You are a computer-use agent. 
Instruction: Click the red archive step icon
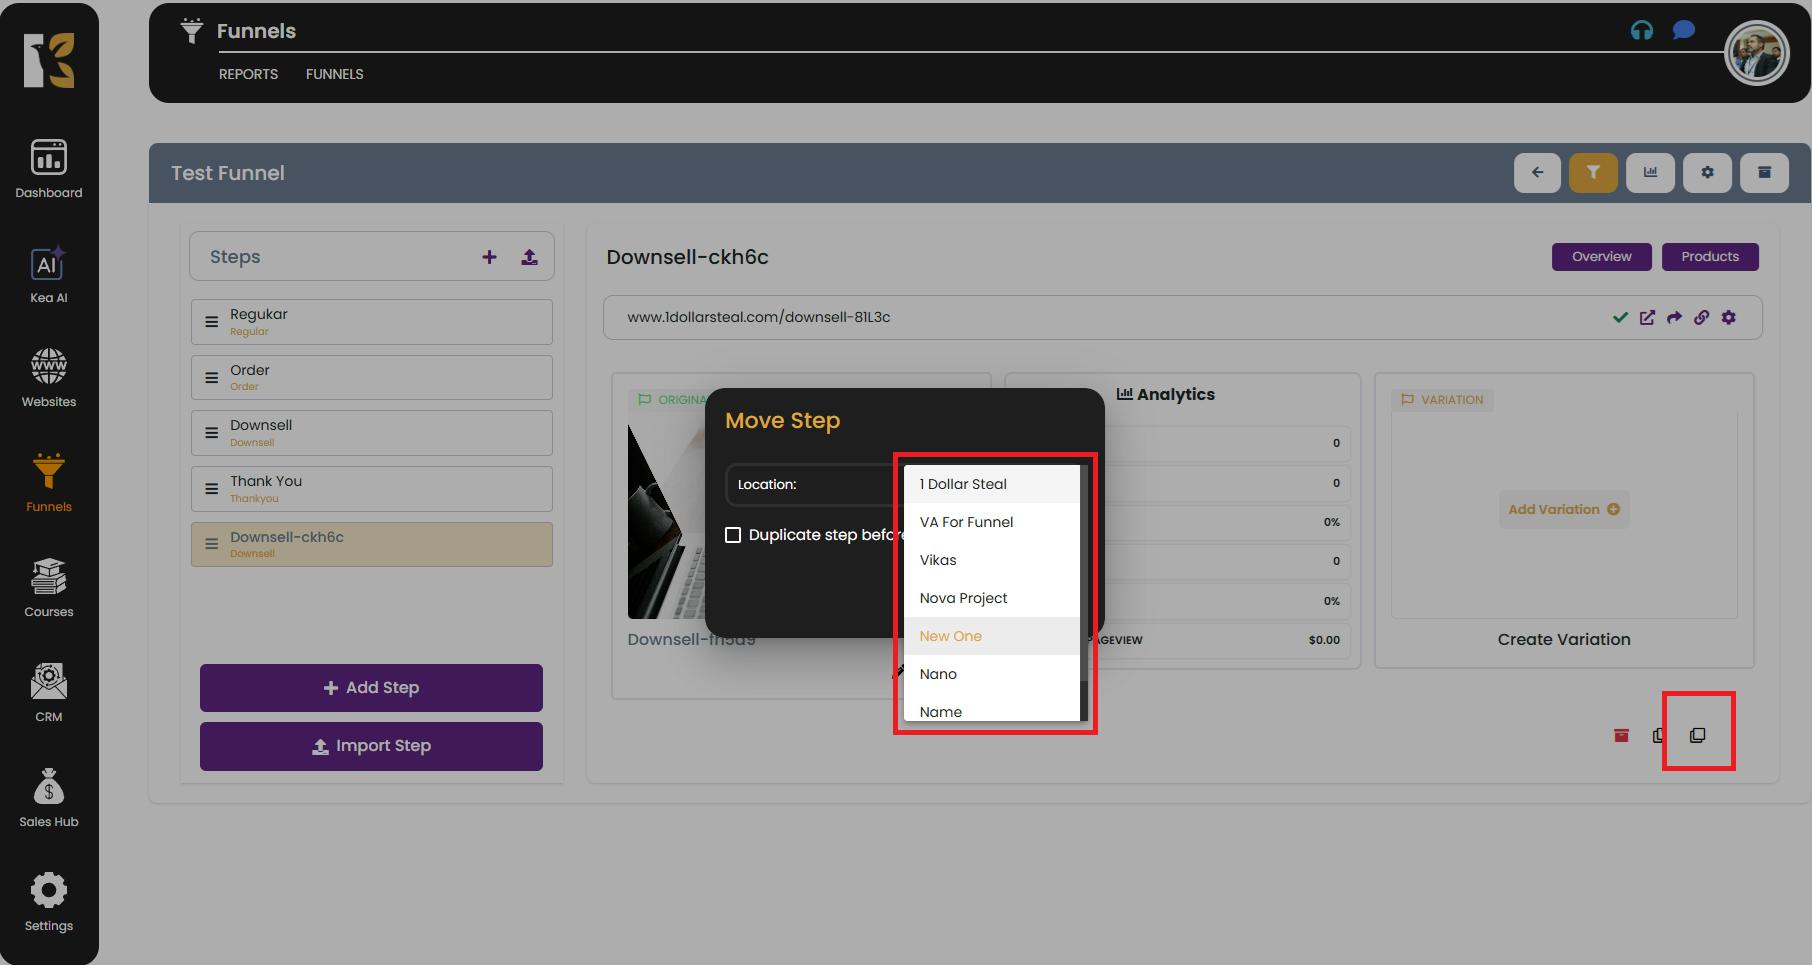[x=1621, y=735]
